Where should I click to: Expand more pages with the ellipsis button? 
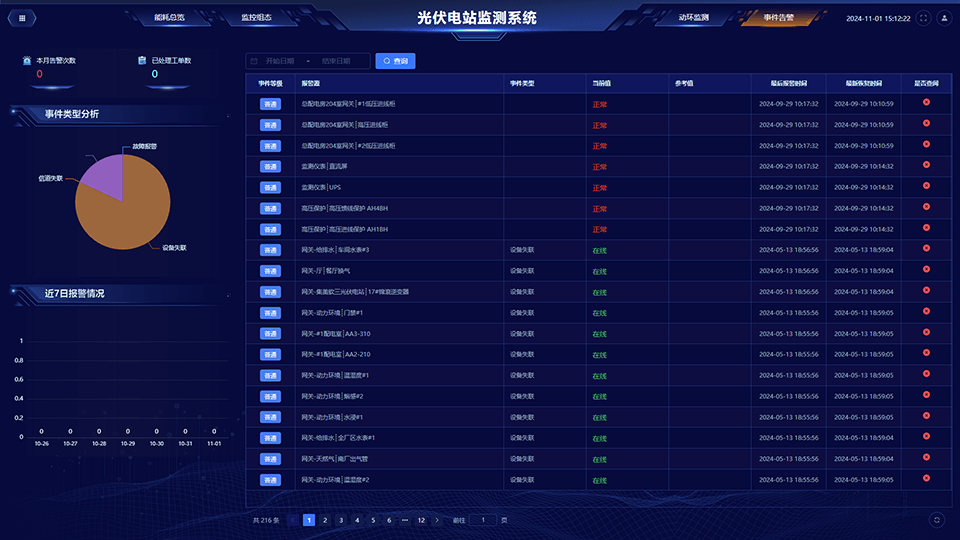(404, 520)
